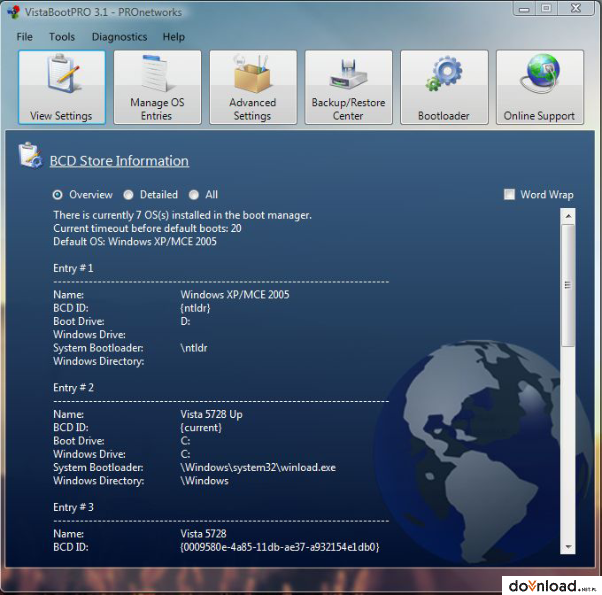The width and height of the screenshot is (602, 595).
Task: Select the Detailed radio button
Action: pos(128,195)
